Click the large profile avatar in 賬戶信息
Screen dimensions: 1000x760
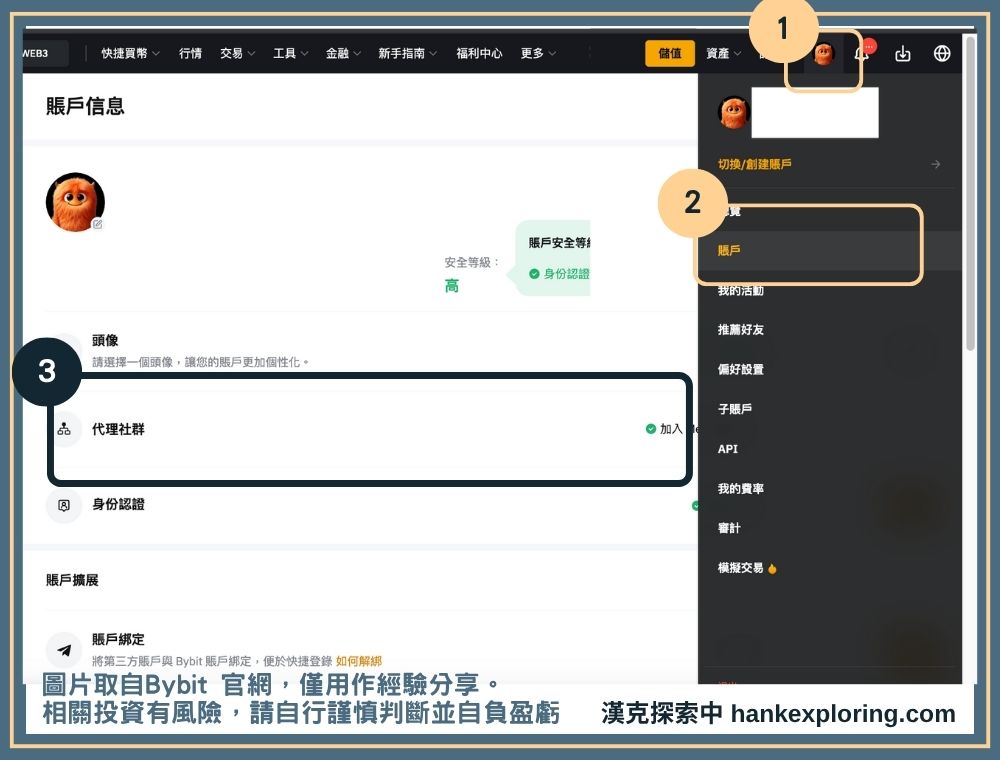point(75,201)
